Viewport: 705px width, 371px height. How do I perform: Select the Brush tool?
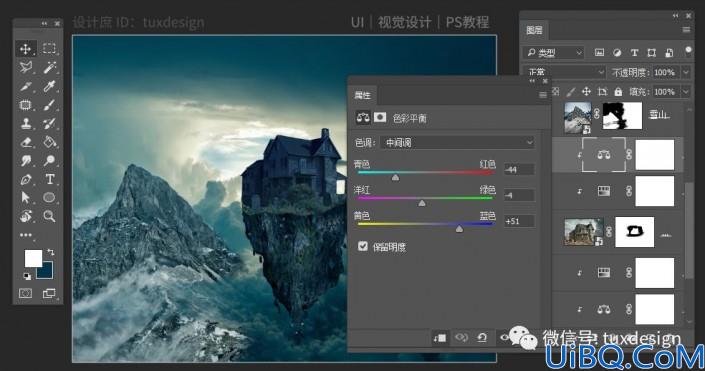click(49, 105)
